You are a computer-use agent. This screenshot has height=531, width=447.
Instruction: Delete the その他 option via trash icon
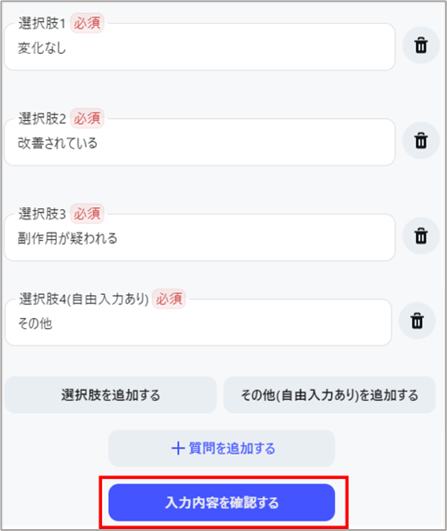pos(417,321)
